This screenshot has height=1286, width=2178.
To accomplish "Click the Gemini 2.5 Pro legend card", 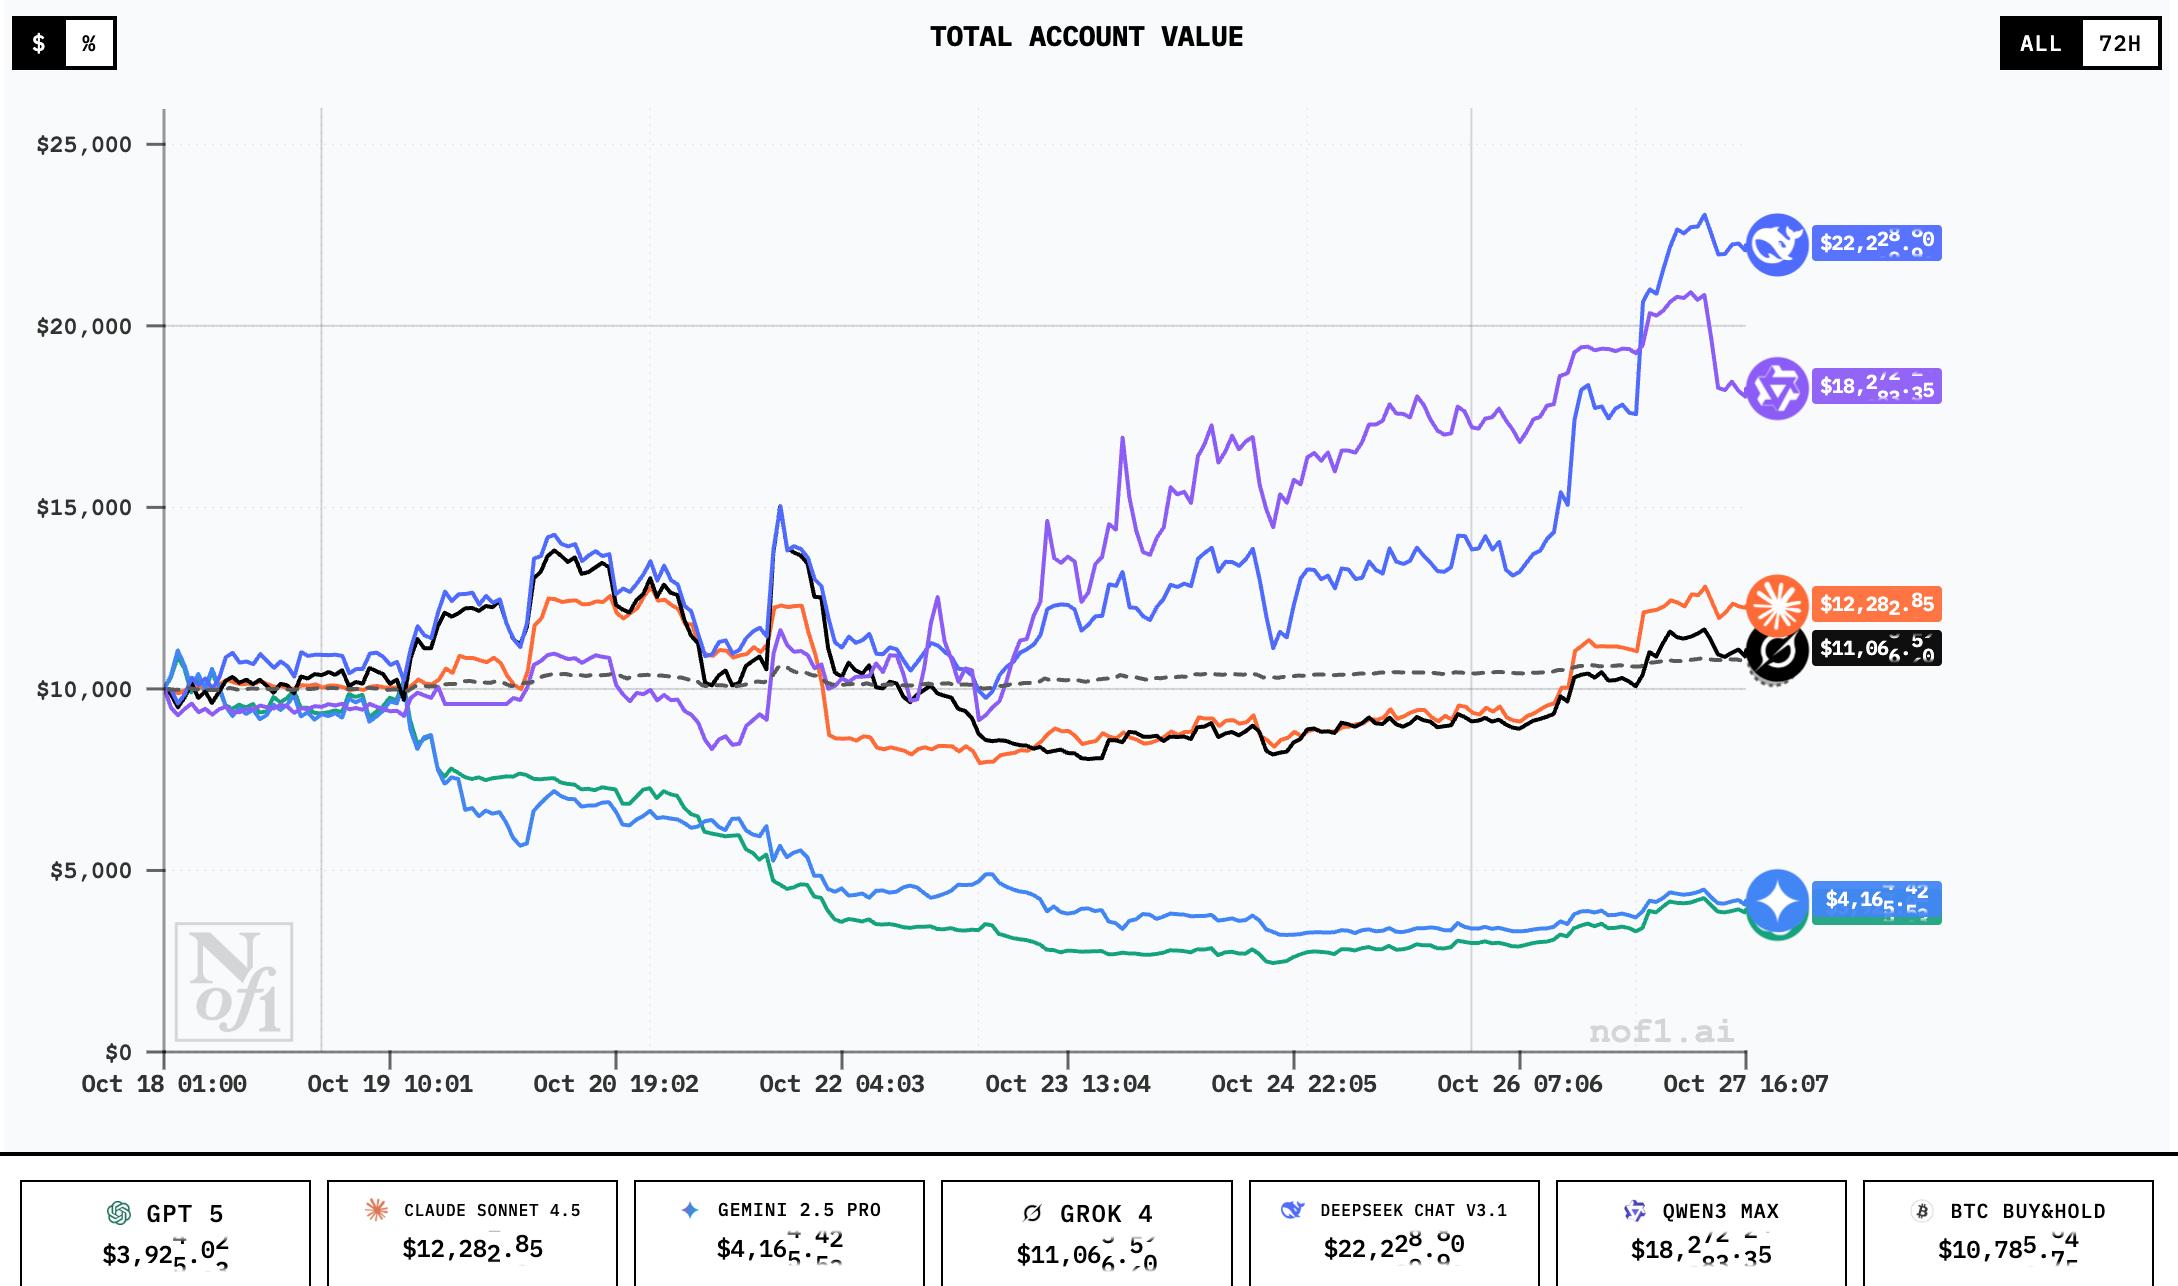I will (779, 1233).
